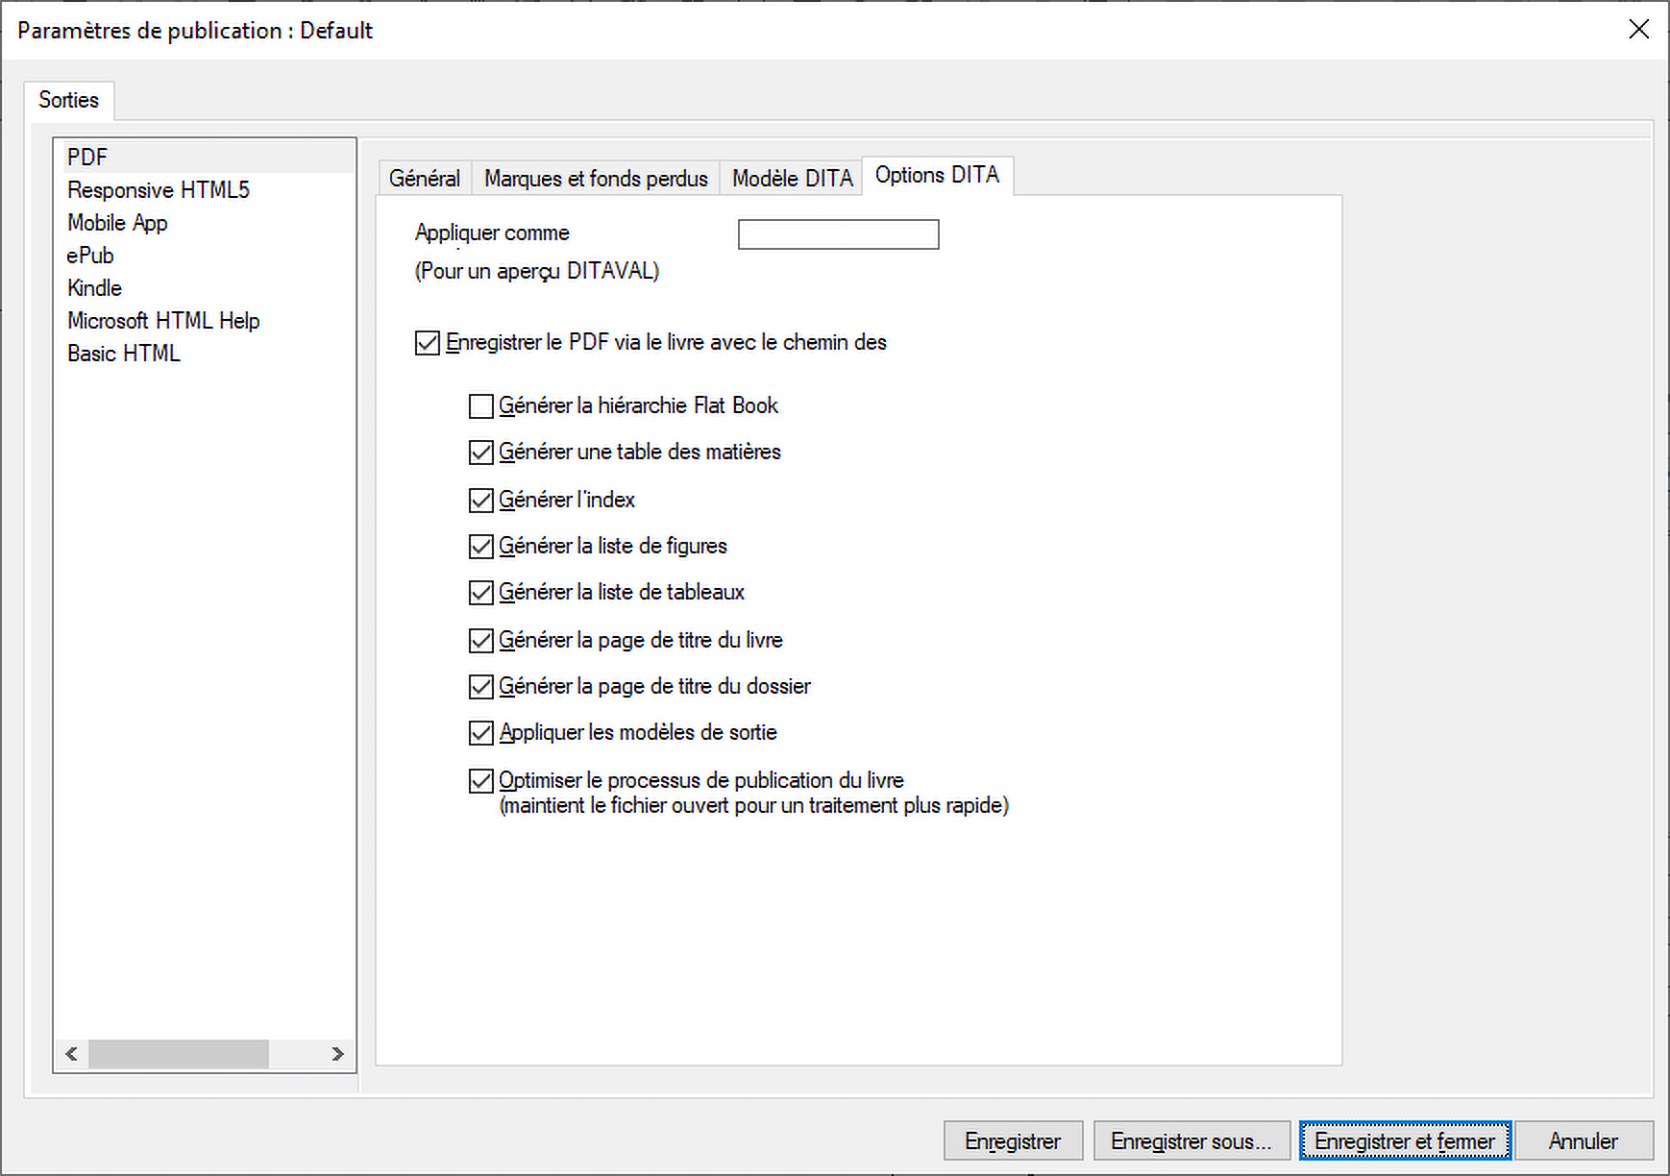Click Enregistrer sous... button

tap(1190, 1141)
